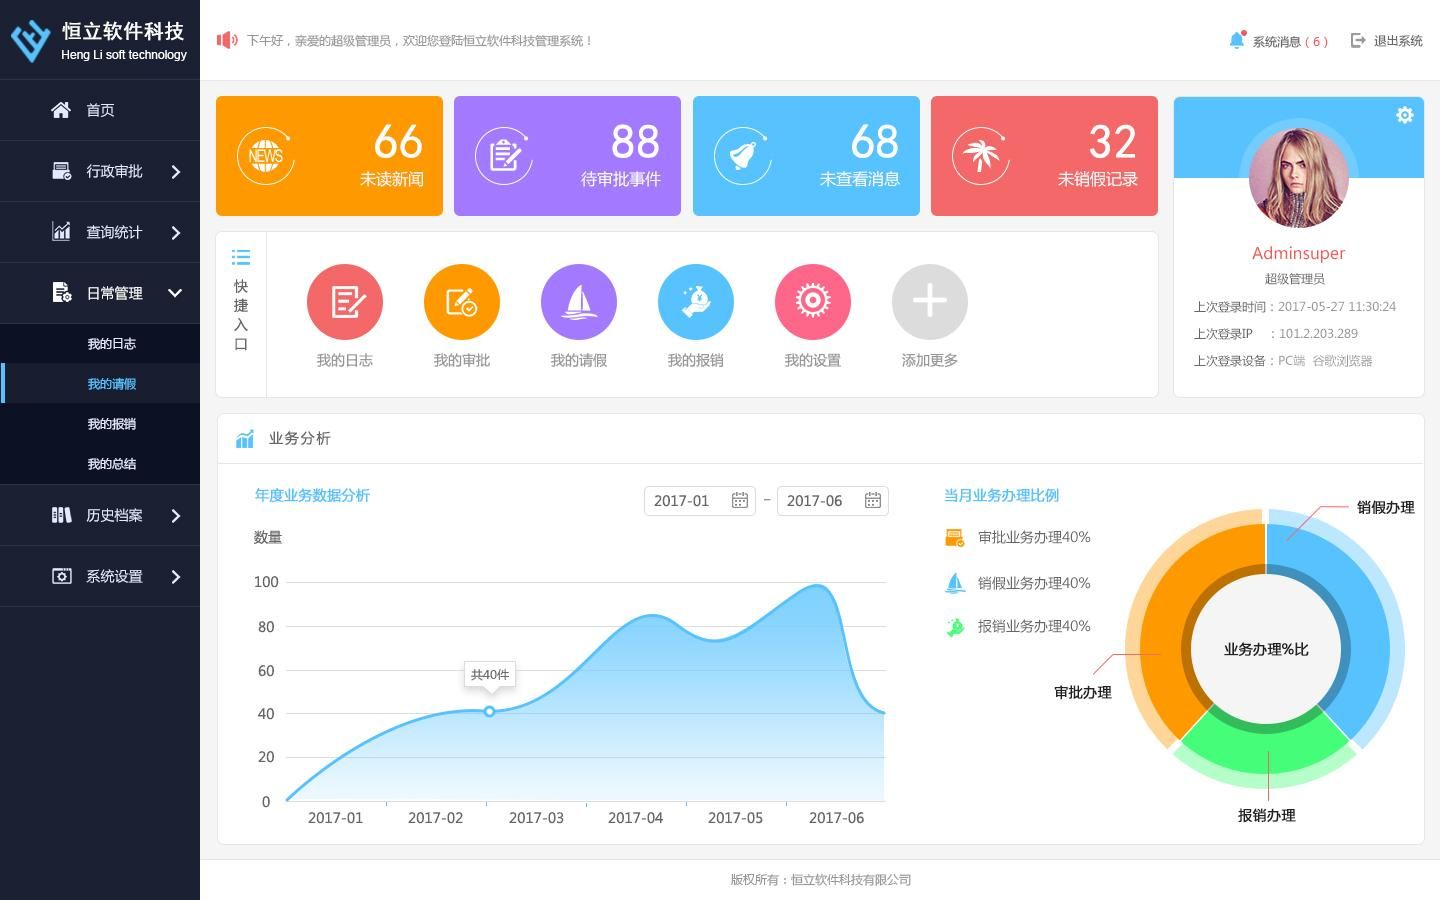The image size is (1440, 900).
Task: Click the Adminsuper profile avatar
Action: [x=1298, y=177]
